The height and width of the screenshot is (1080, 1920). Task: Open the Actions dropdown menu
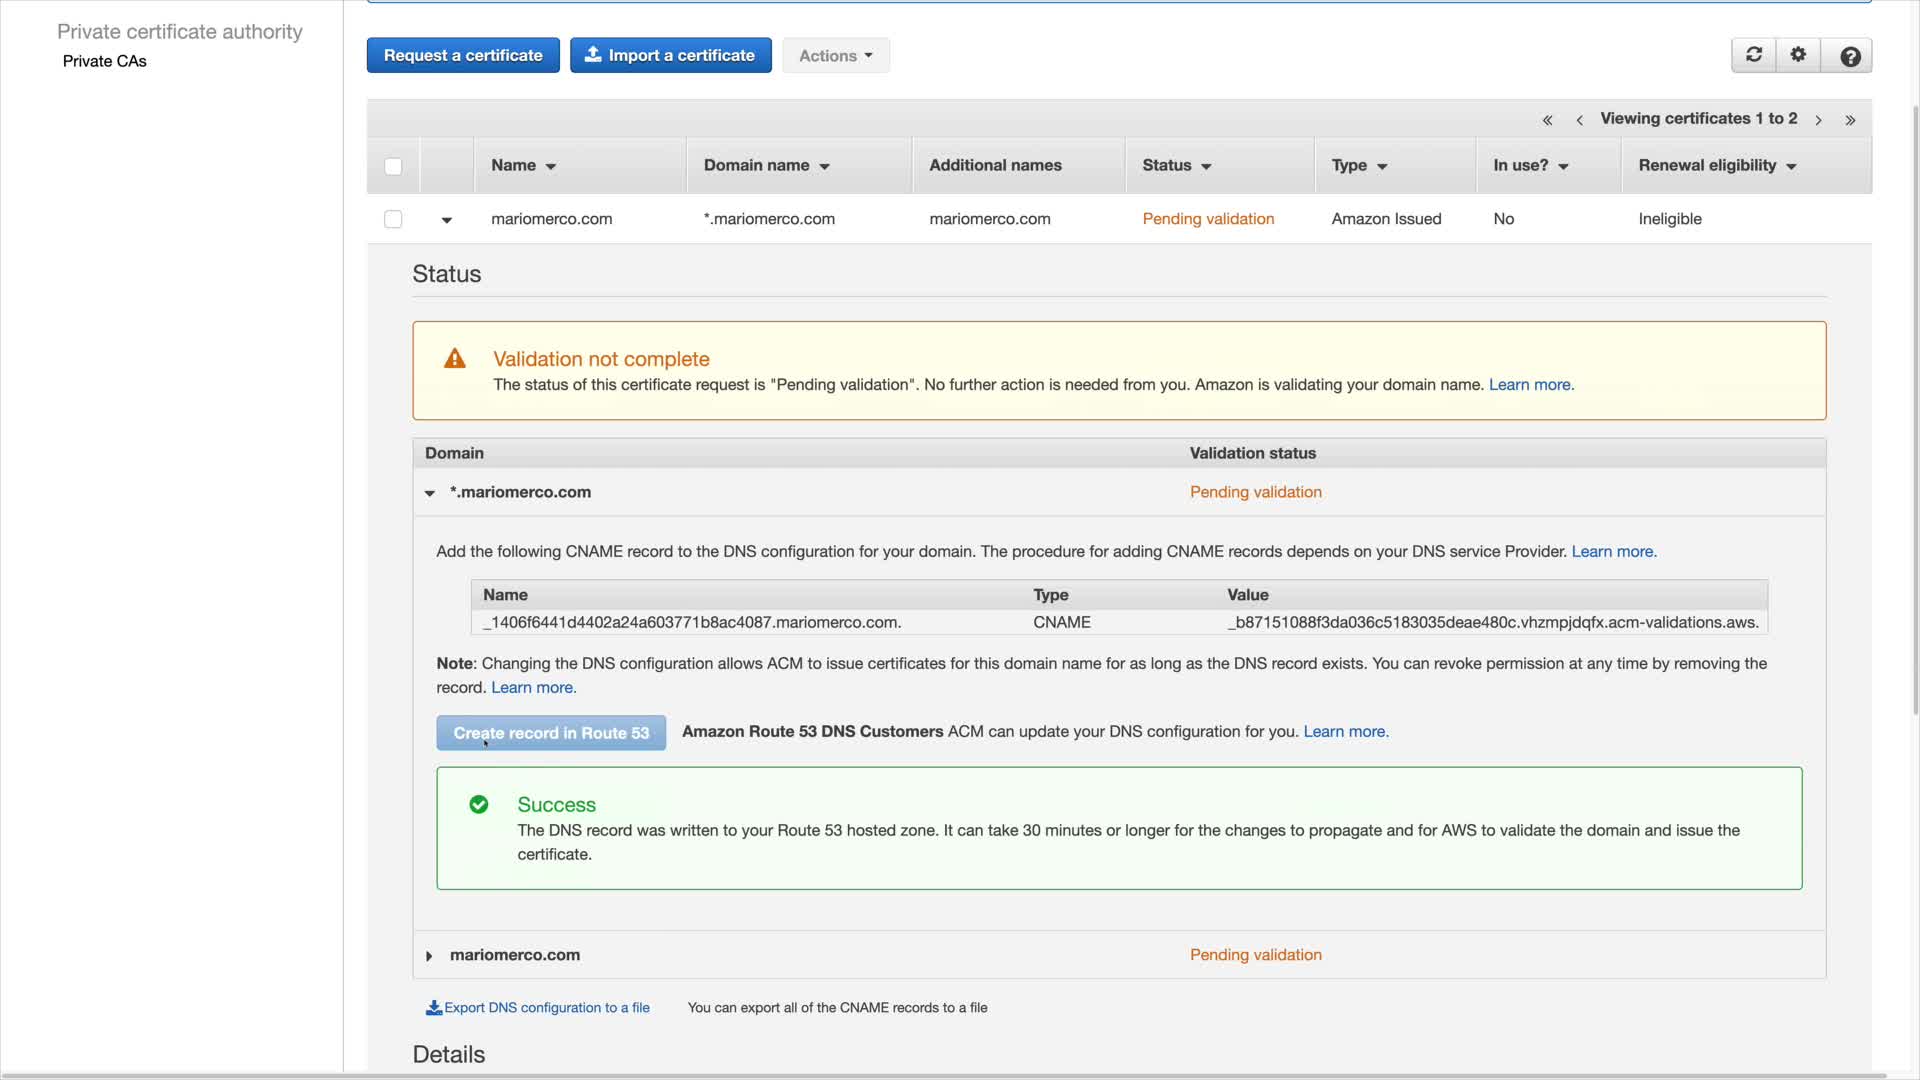[835, 56]
